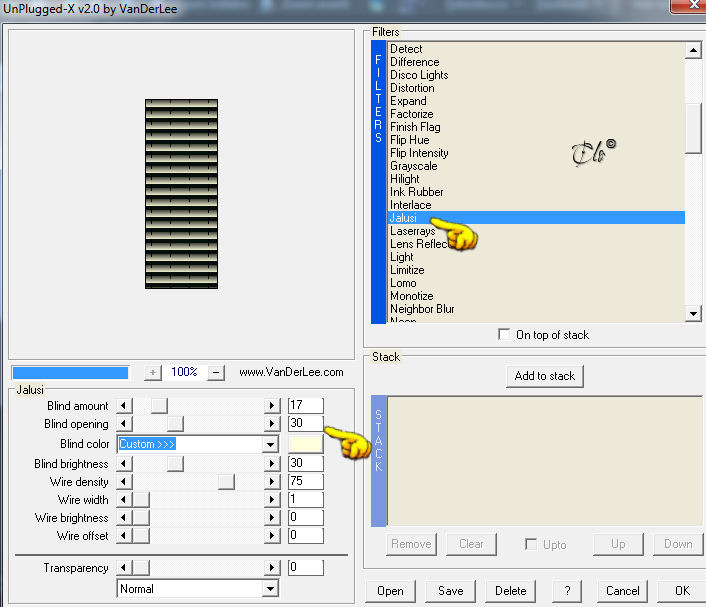The image size is (706, 607).
Task: Click the question mark help button
Action: (567, 590)
